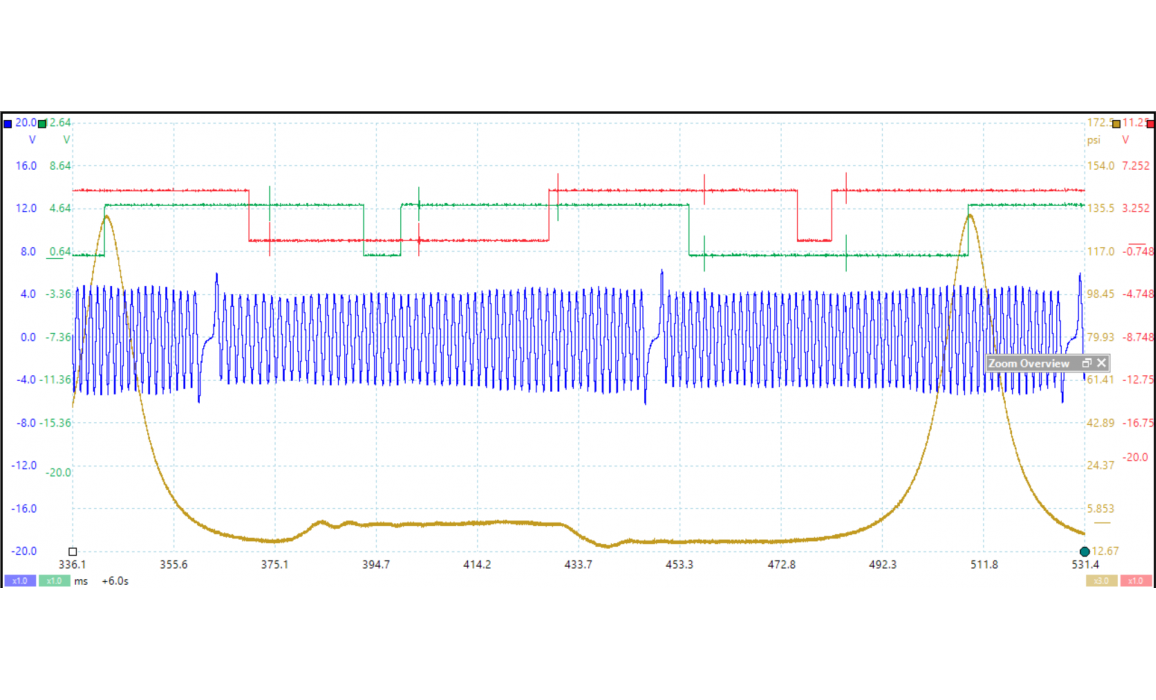Screen dimensions: 1156x700
Task: Click the red x1.0 zoom factor button
Action: coord(1135,581)
